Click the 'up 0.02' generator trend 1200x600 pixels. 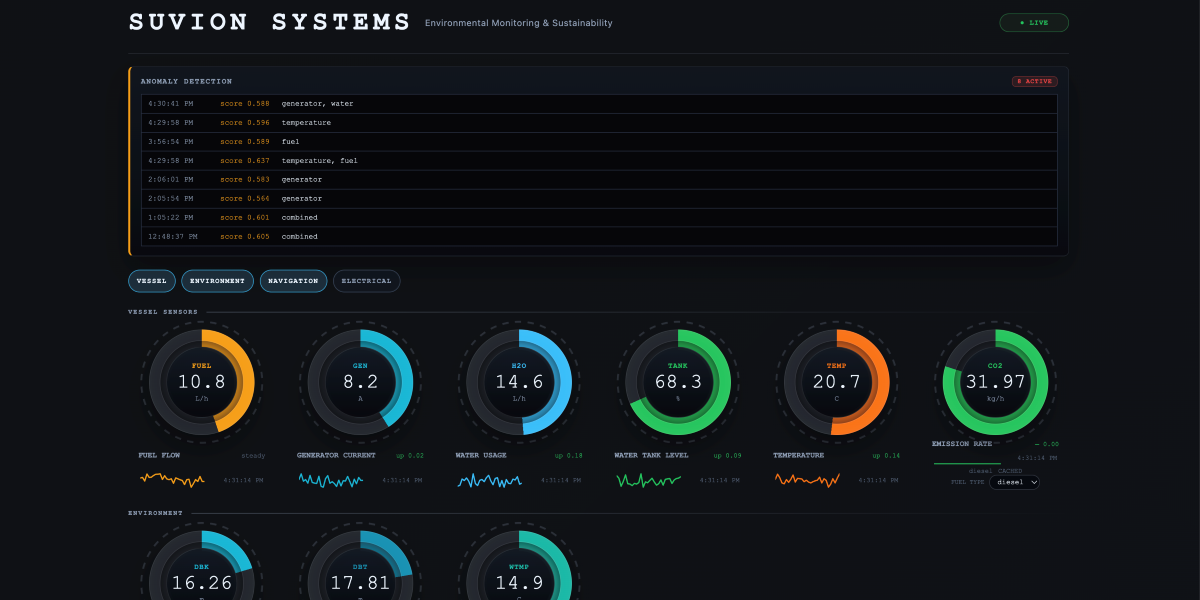click(x=410, y=456)
